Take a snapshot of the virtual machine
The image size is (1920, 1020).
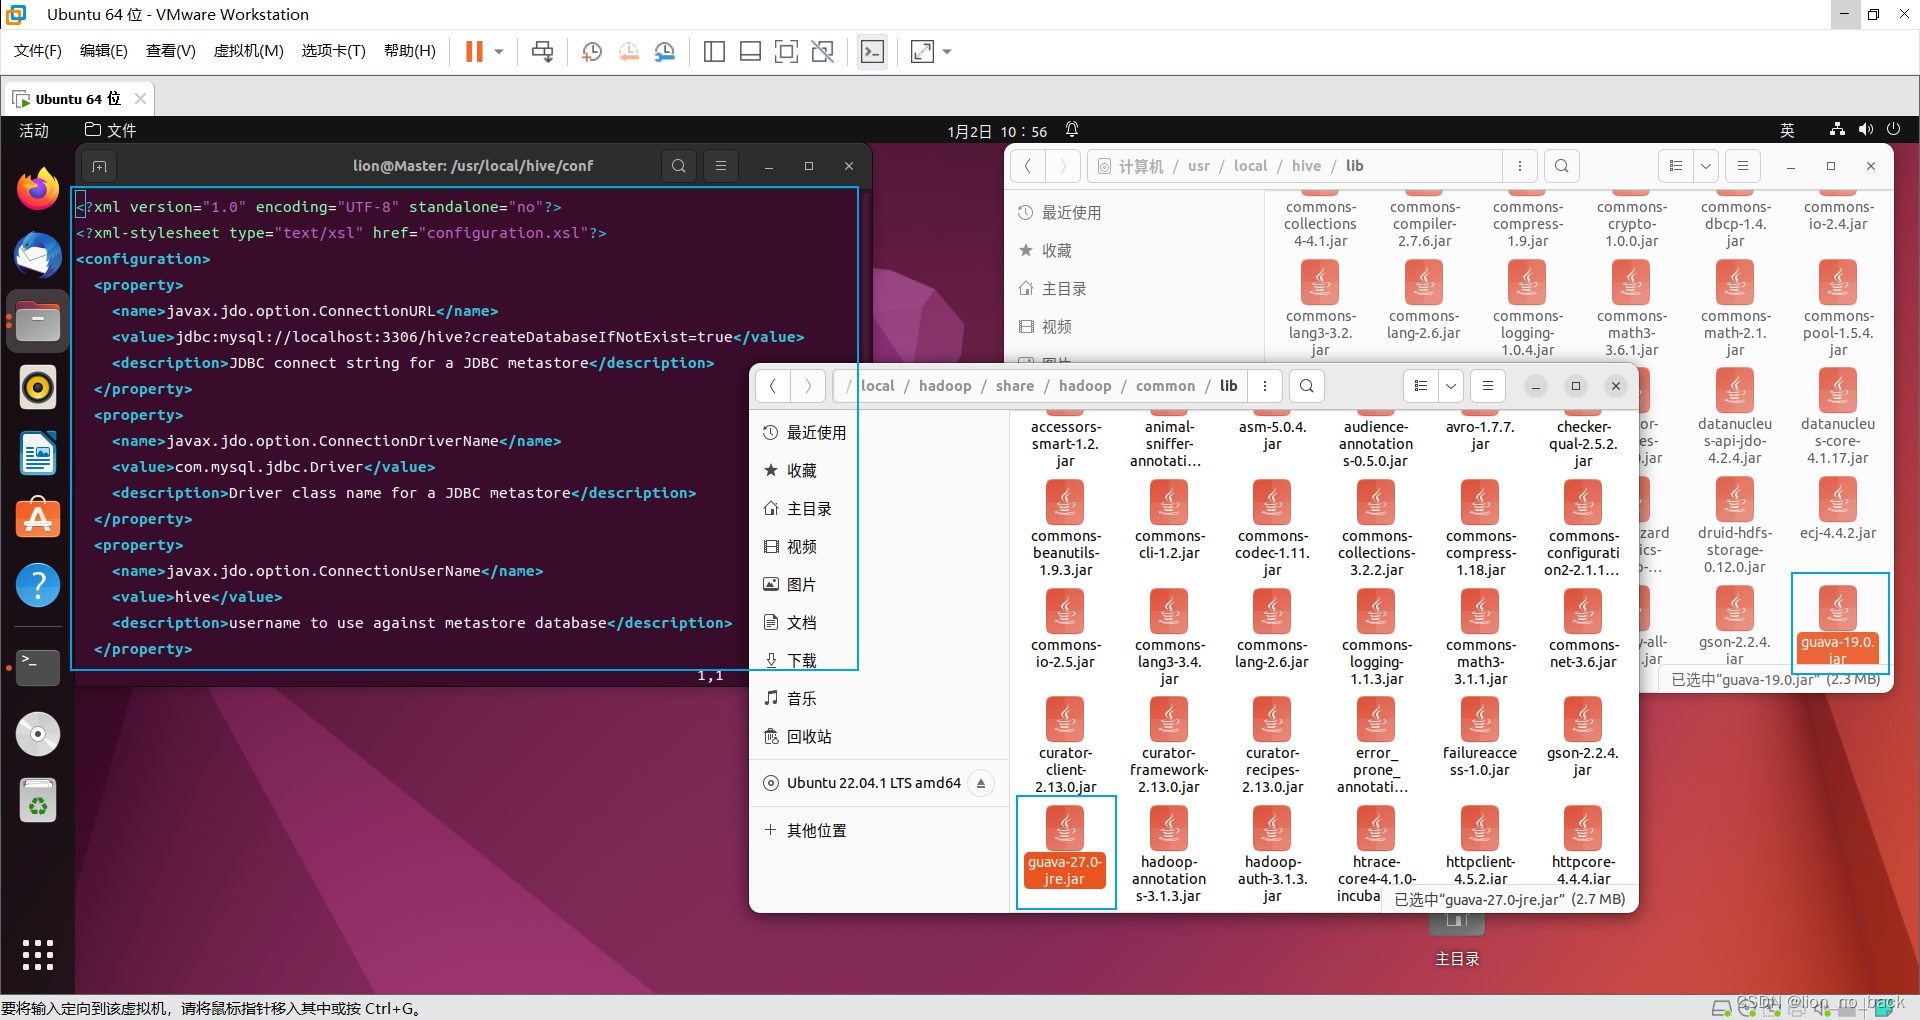[592, 51]
